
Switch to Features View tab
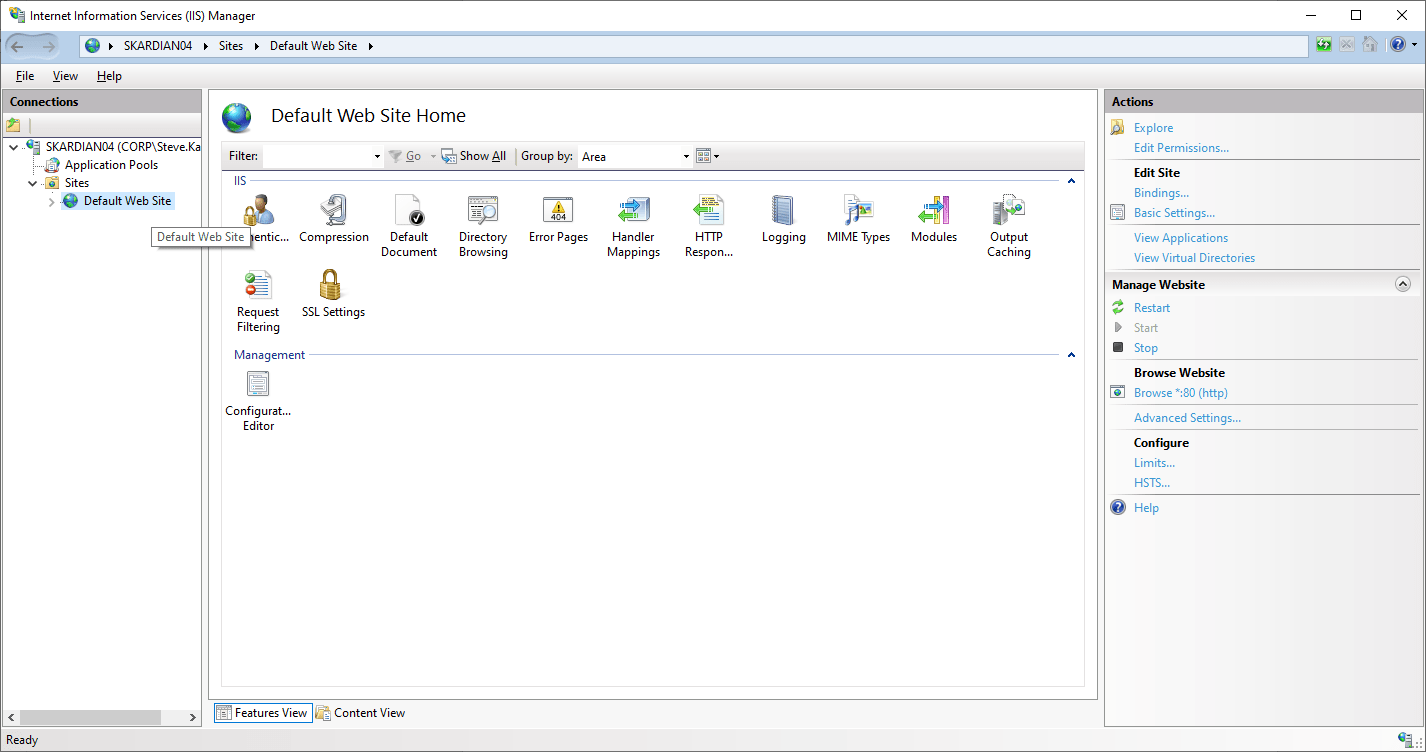(262, 713)
